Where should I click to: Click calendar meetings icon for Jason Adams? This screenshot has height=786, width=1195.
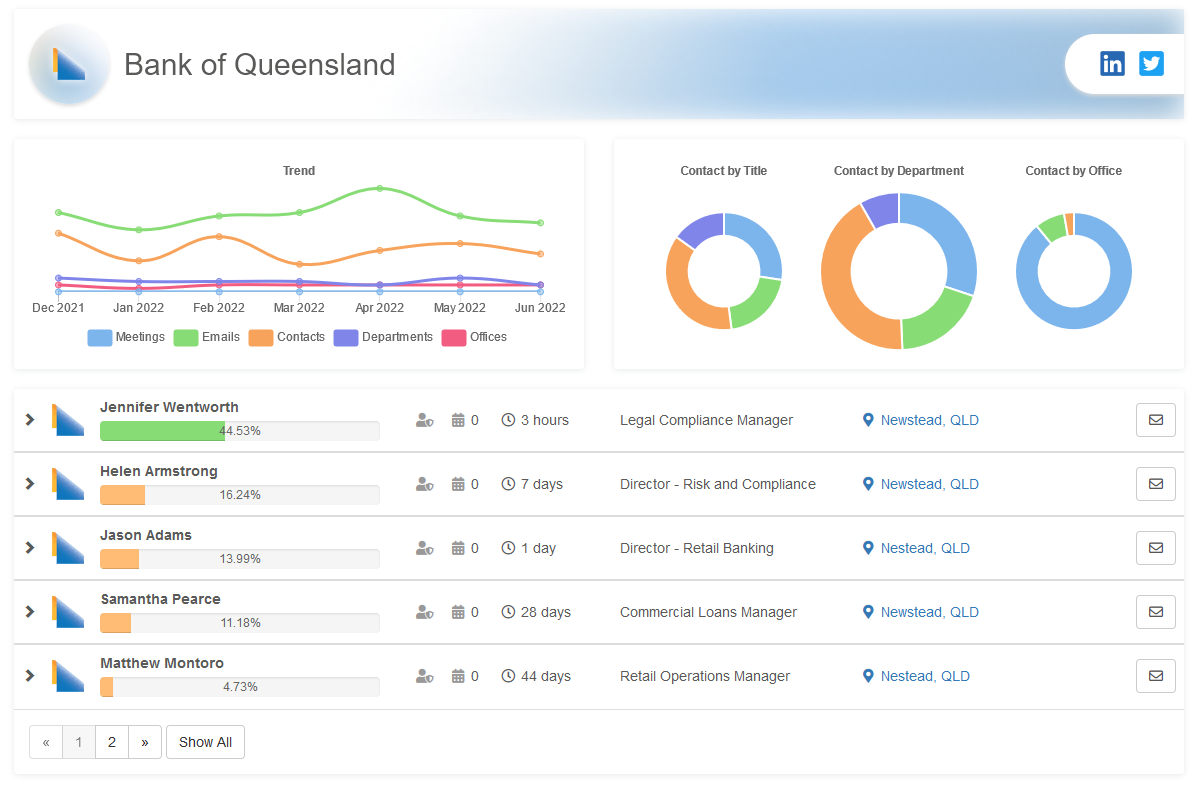point(458,548)
